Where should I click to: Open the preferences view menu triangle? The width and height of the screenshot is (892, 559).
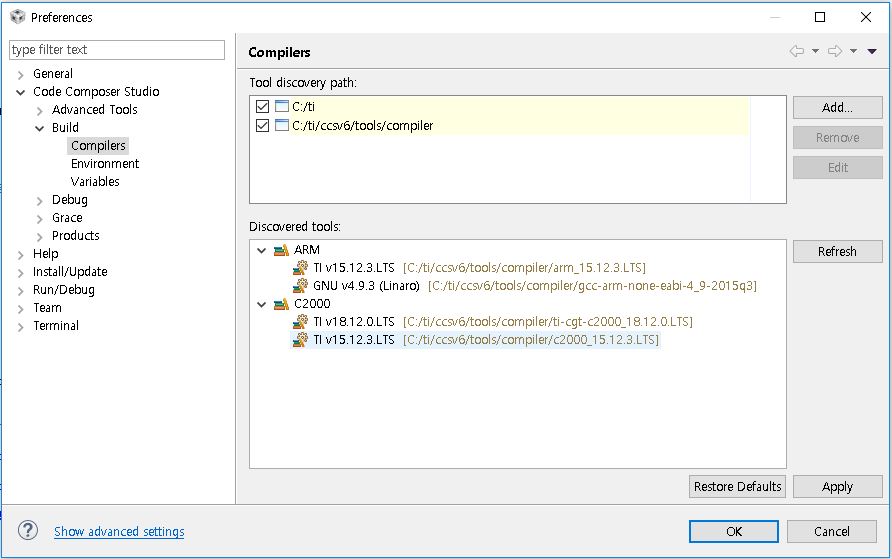coord(872,51)
